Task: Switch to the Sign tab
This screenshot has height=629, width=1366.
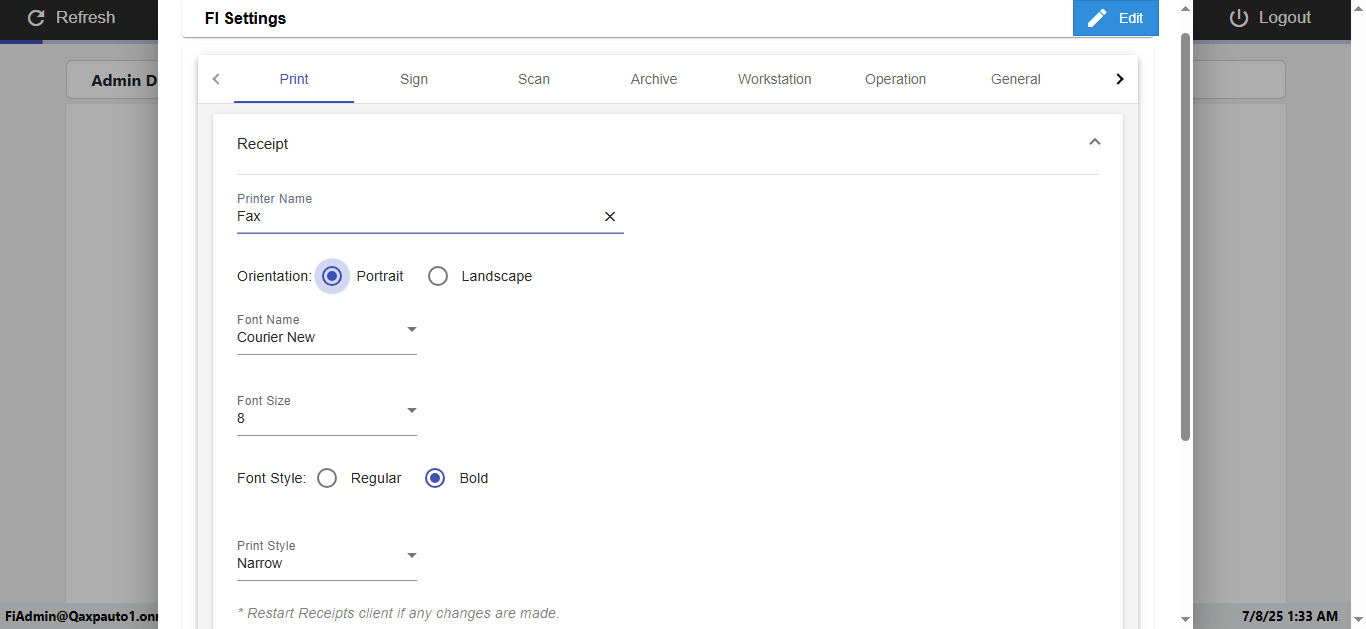Action: click(x=414, y=79)
